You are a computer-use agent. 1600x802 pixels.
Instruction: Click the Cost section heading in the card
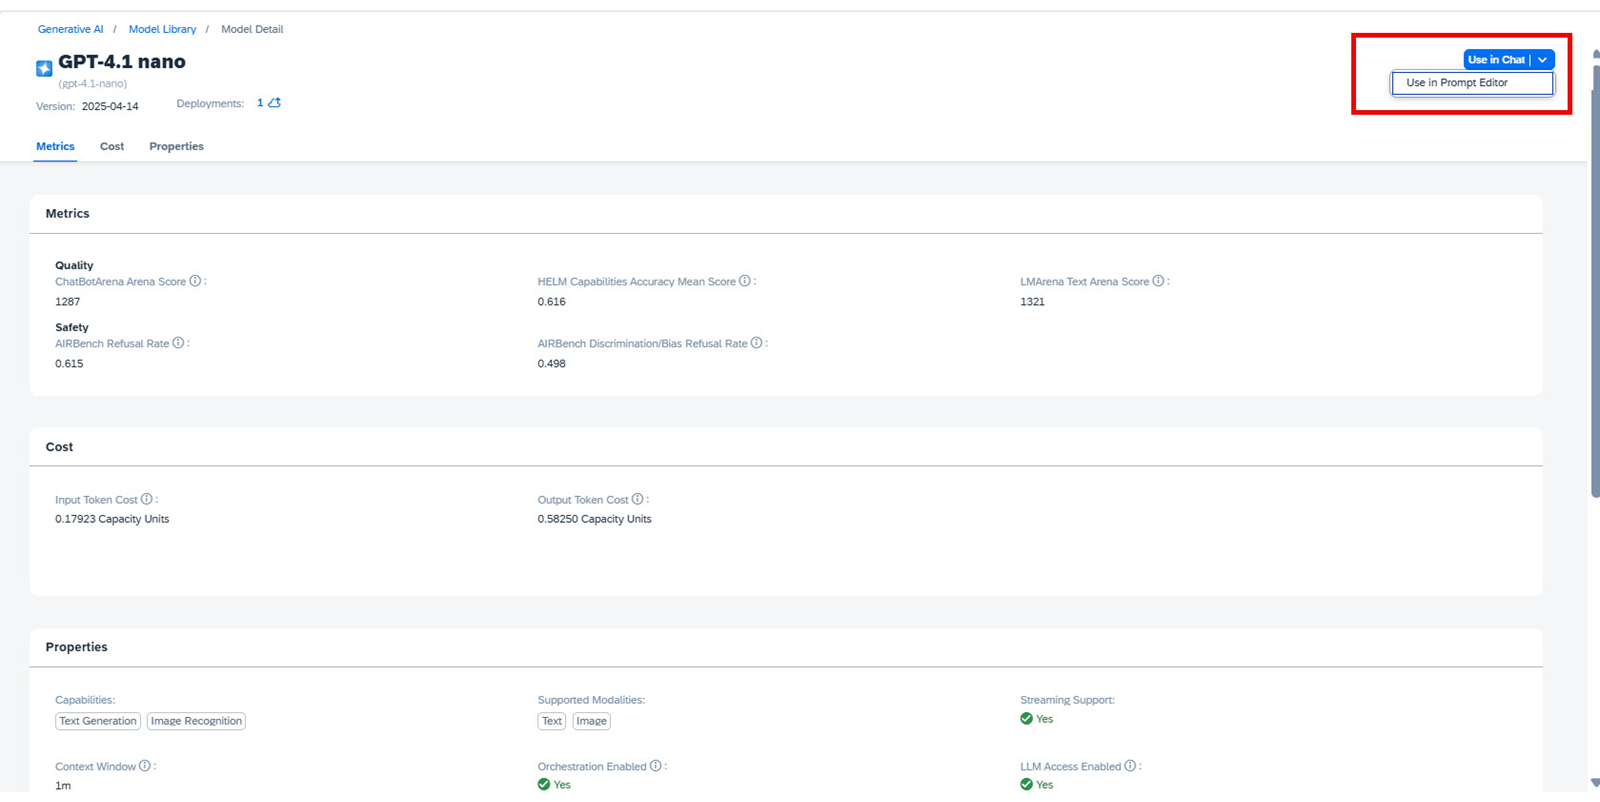point(59,447)
